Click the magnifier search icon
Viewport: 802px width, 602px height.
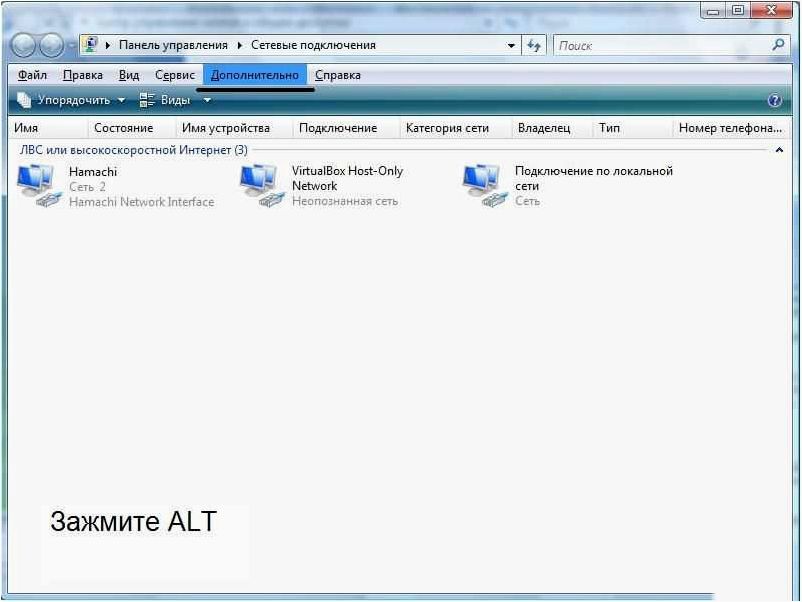[778, 45]
